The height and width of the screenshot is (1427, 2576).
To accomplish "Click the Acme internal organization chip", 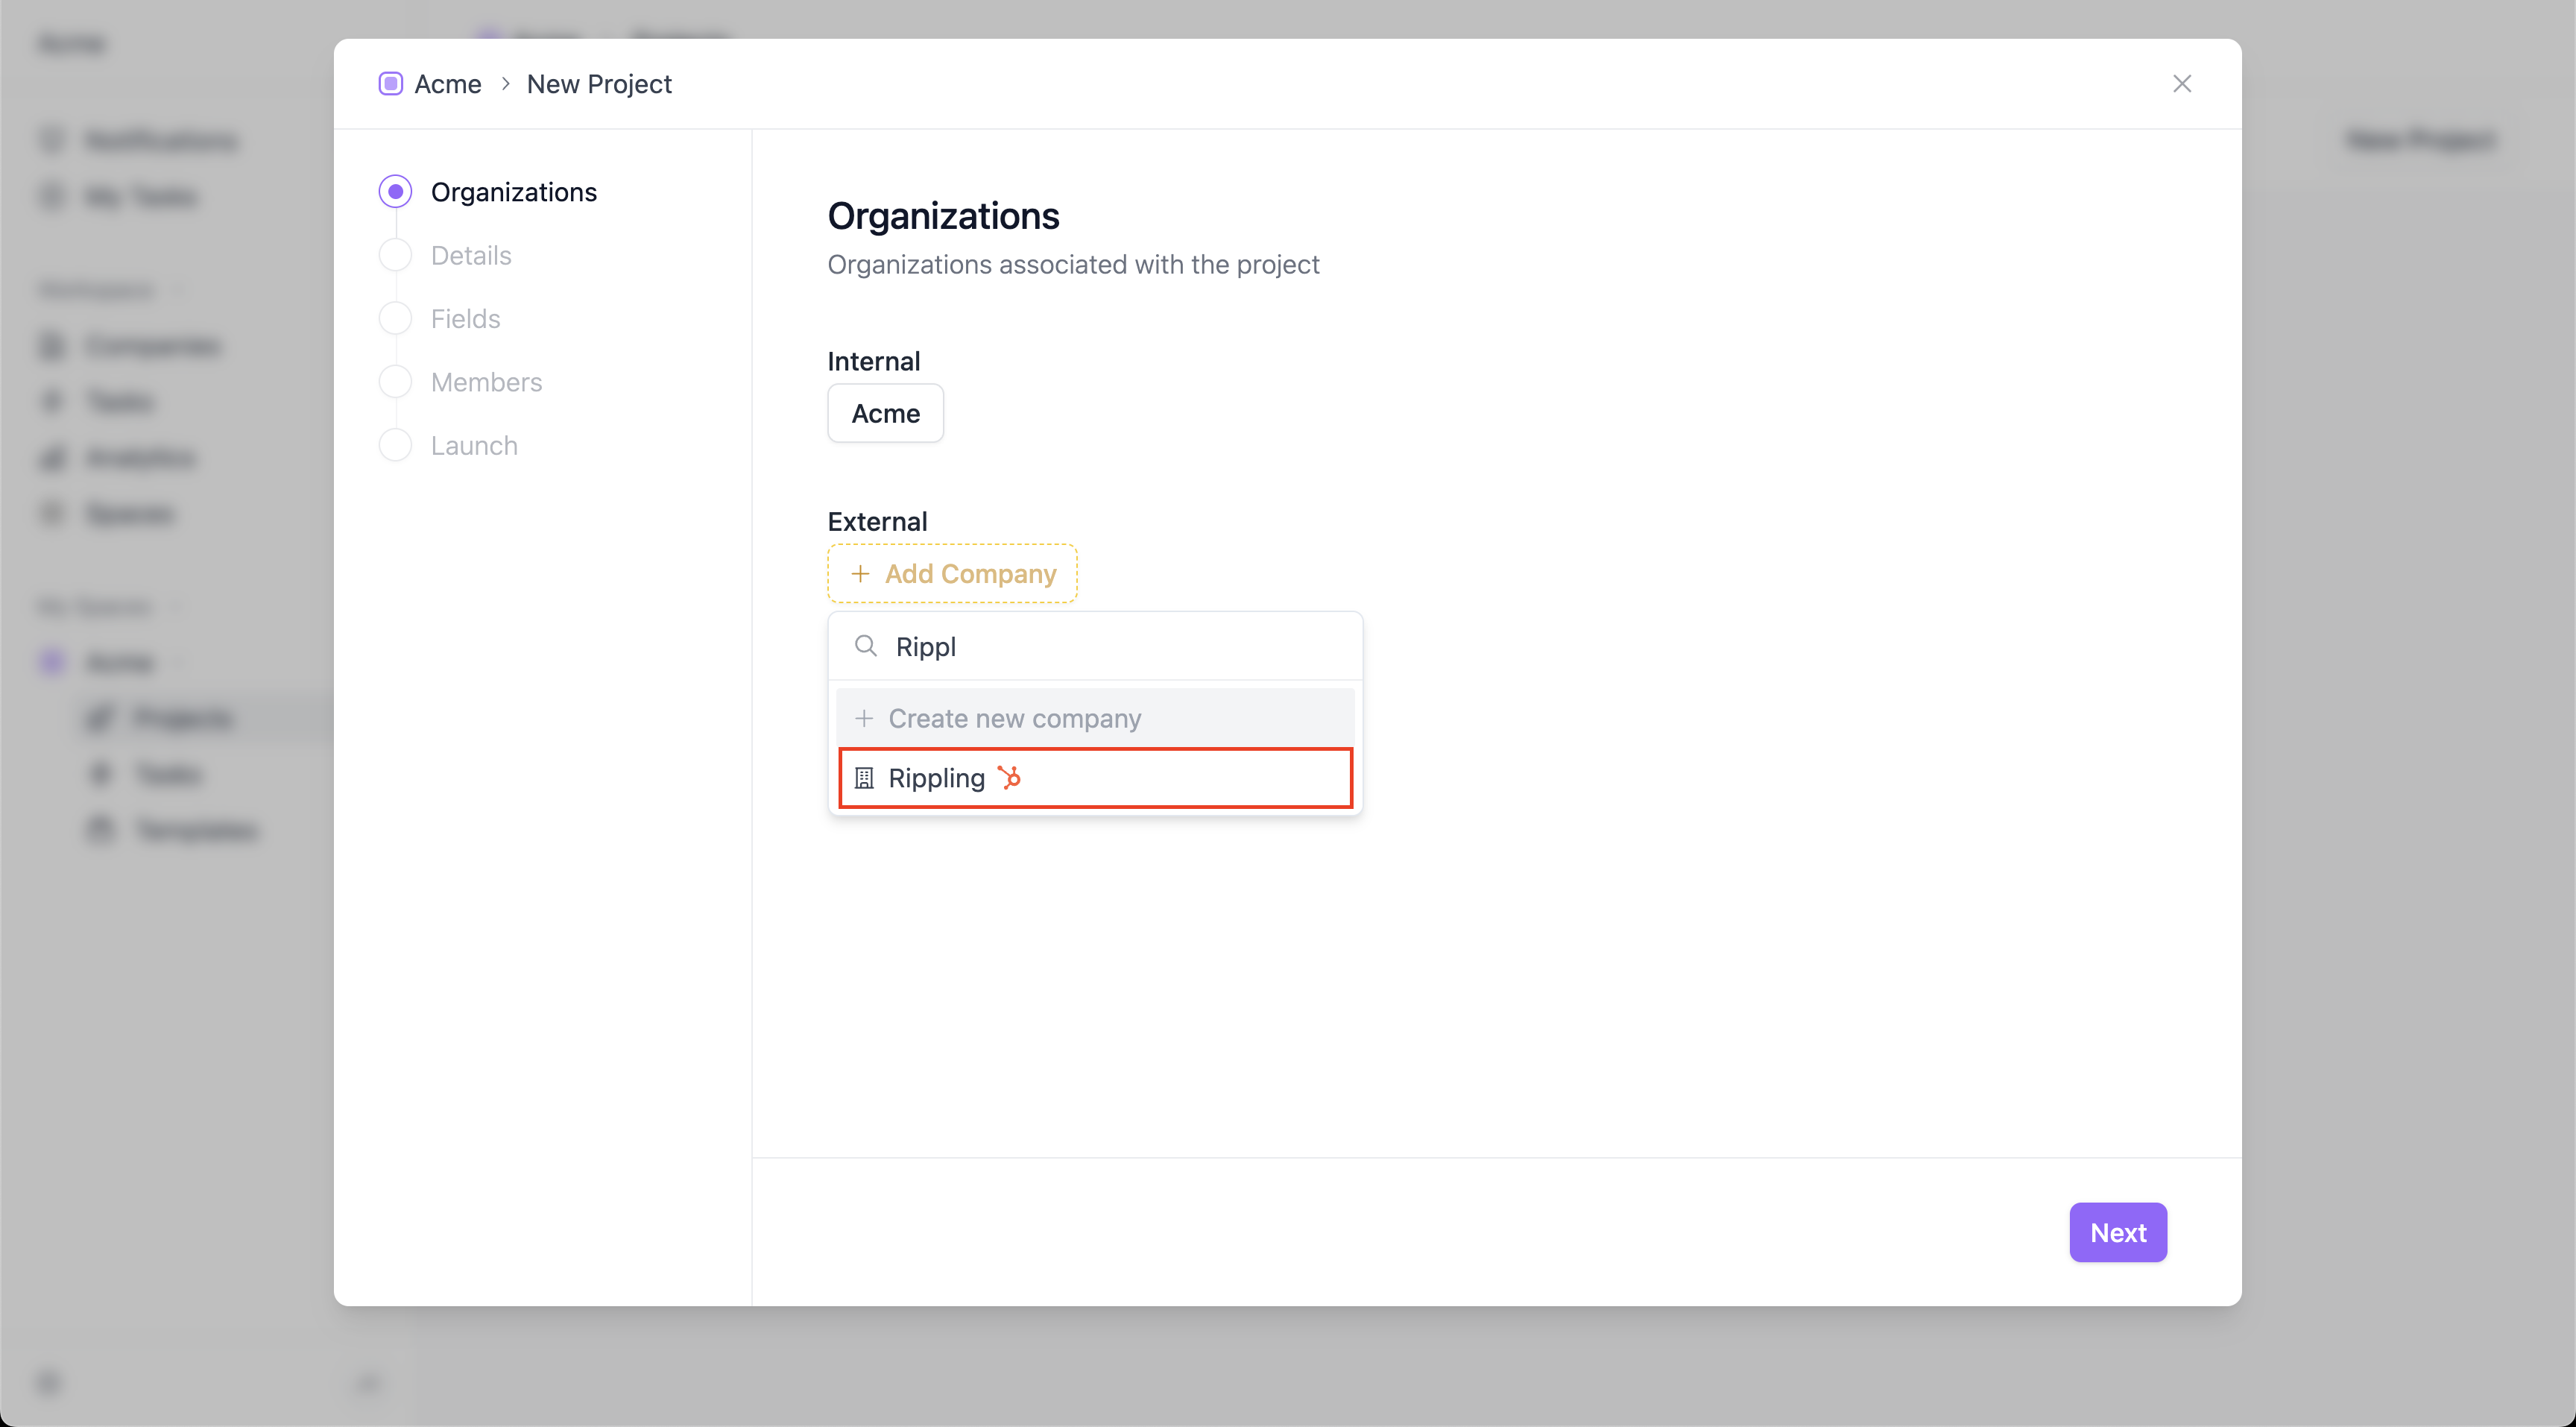I will pos(885,413).
